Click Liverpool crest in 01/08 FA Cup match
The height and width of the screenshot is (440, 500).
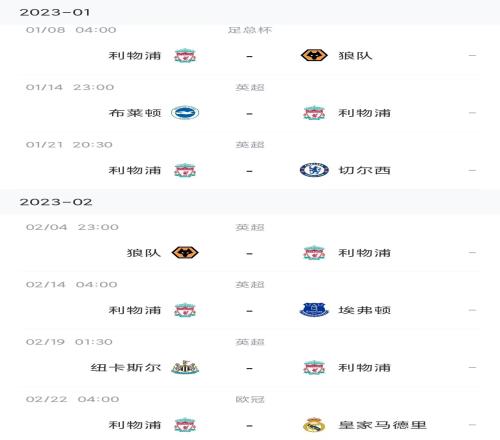(x=185, y=56)
